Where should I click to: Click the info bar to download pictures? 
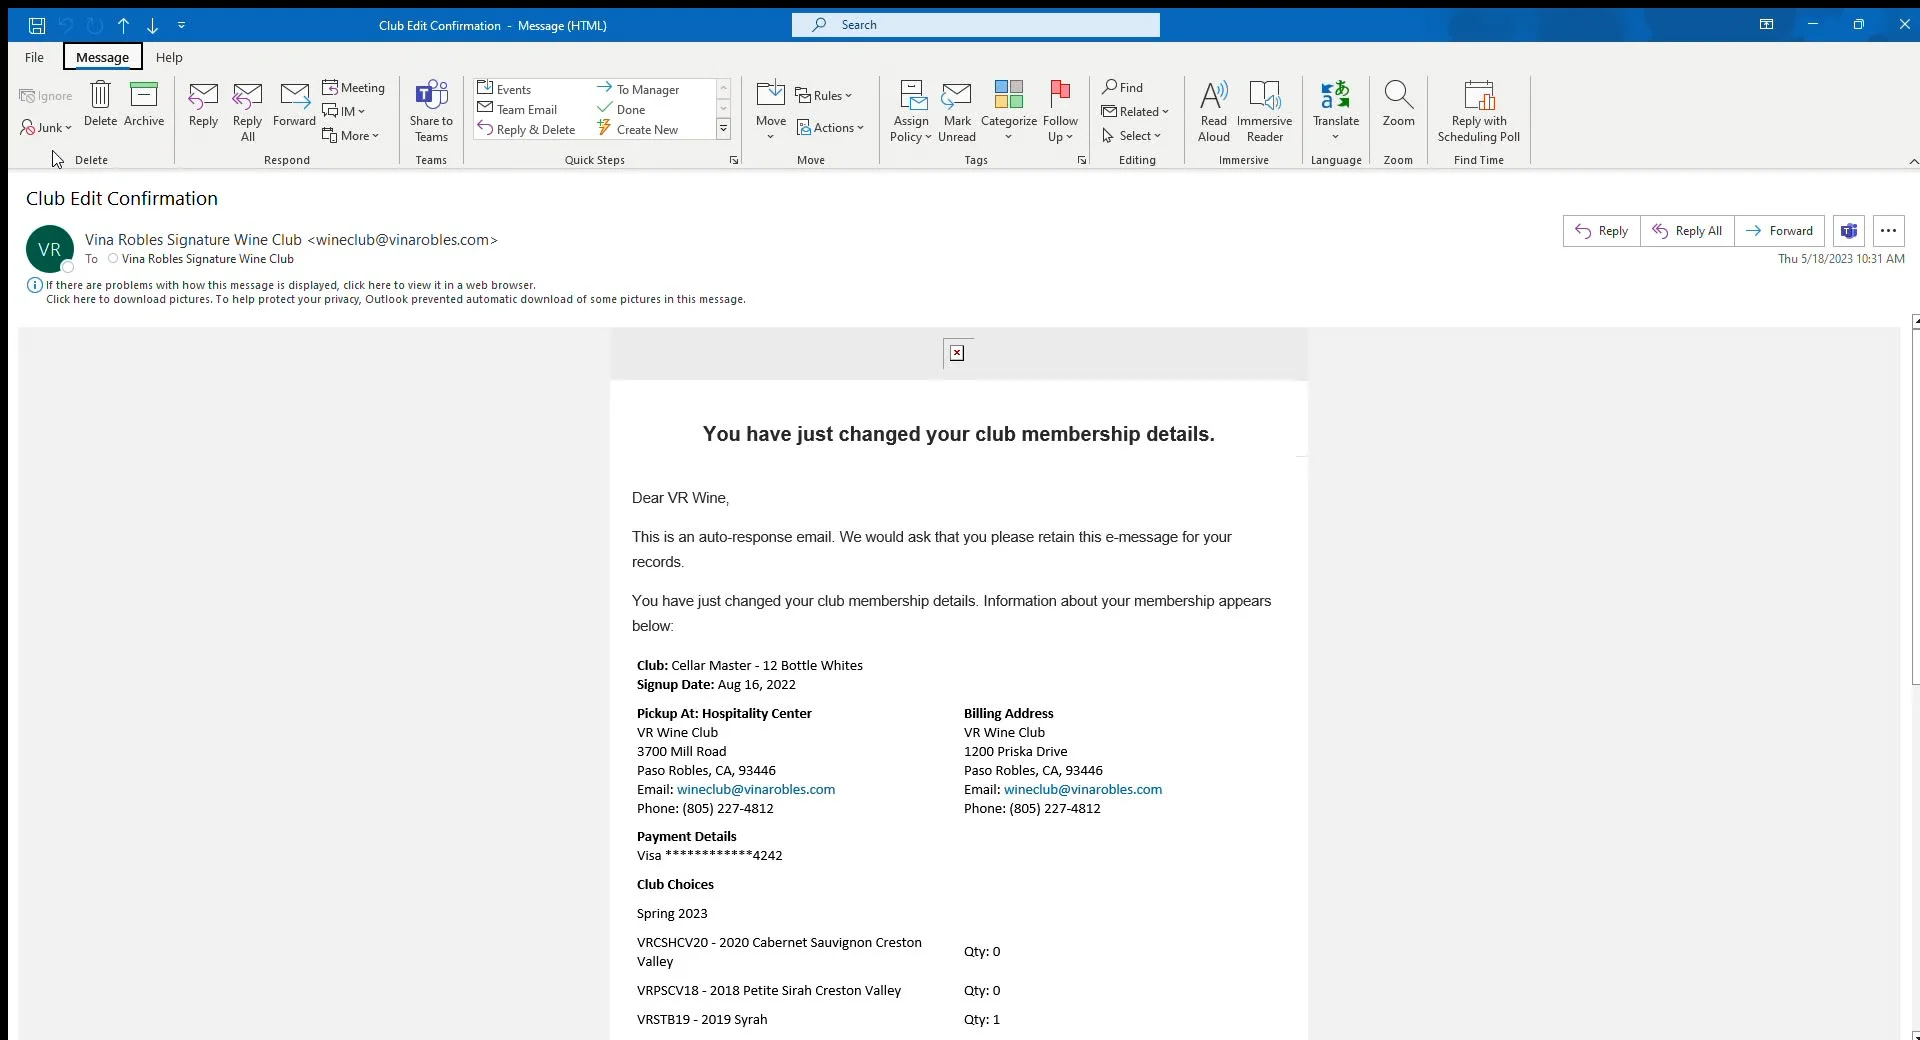point(395,299)
